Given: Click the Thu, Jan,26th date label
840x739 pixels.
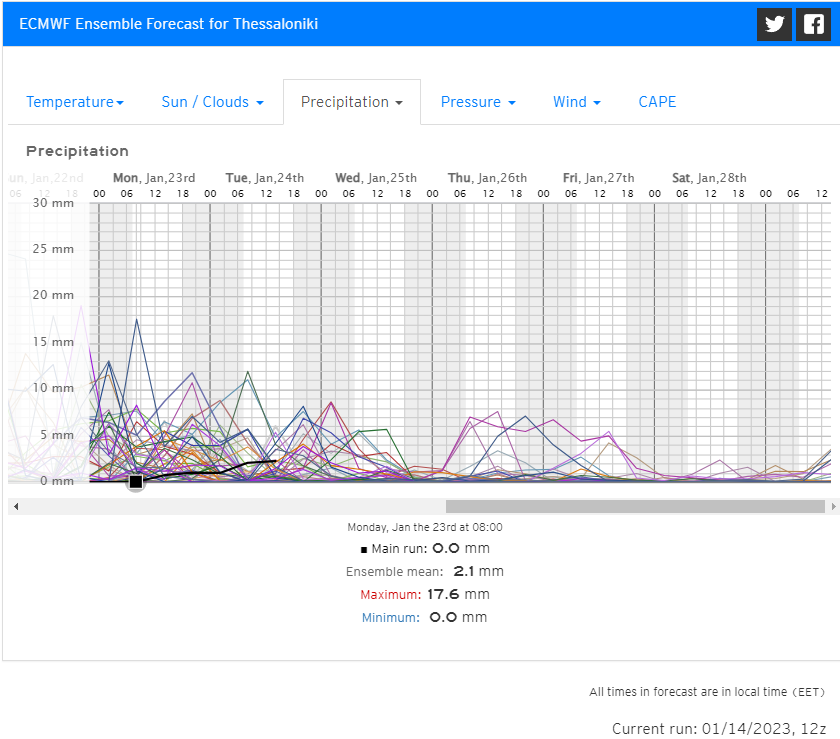Looking at the screenshot, I should [487, 178].
